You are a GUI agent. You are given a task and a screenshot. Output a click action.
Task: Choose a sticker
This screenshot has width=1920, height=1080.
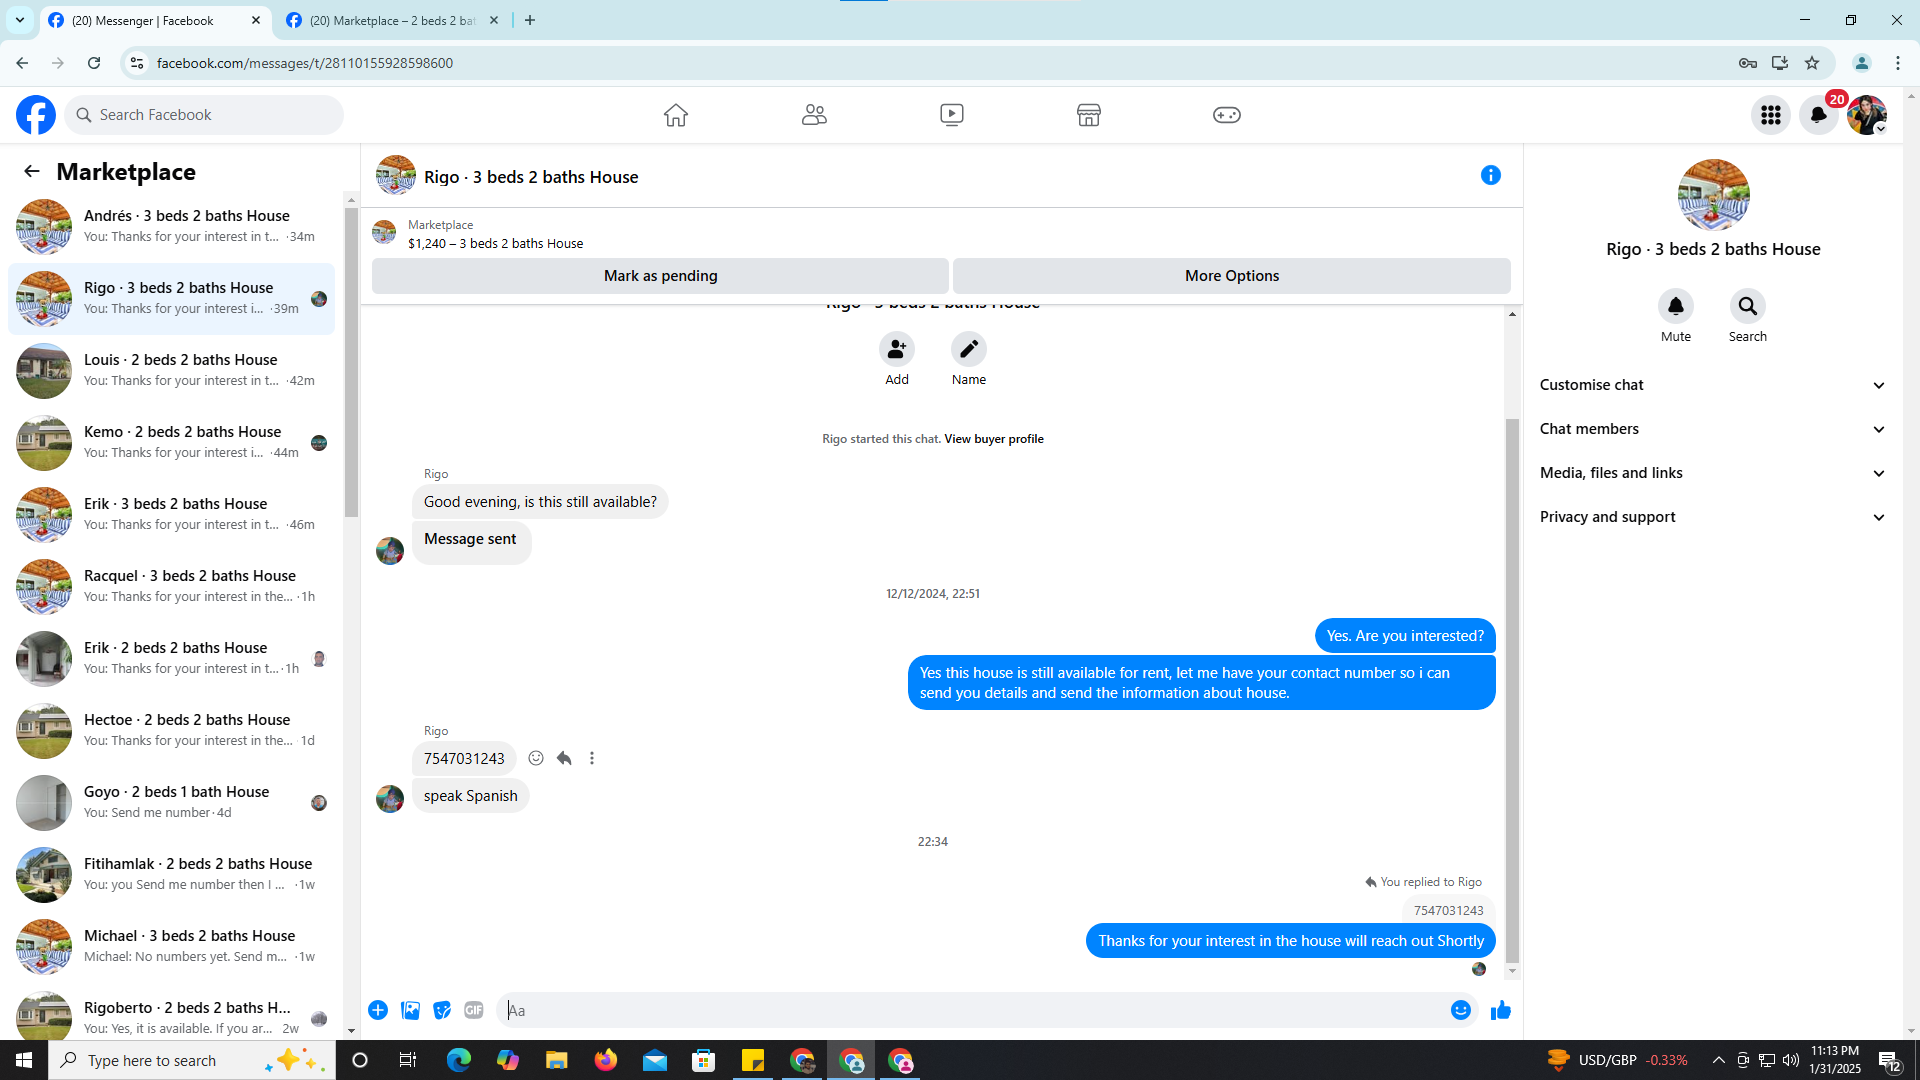(442, 1011)
